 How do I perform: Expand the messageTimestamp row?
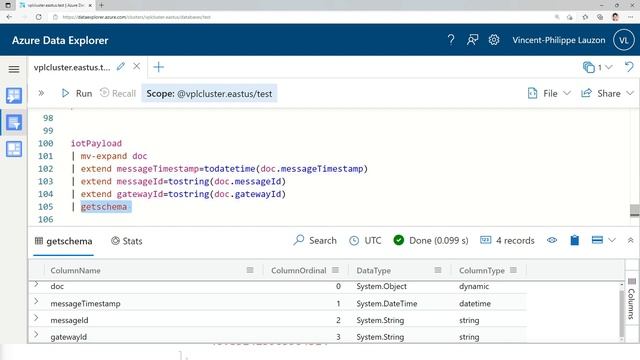click(36, 301)
